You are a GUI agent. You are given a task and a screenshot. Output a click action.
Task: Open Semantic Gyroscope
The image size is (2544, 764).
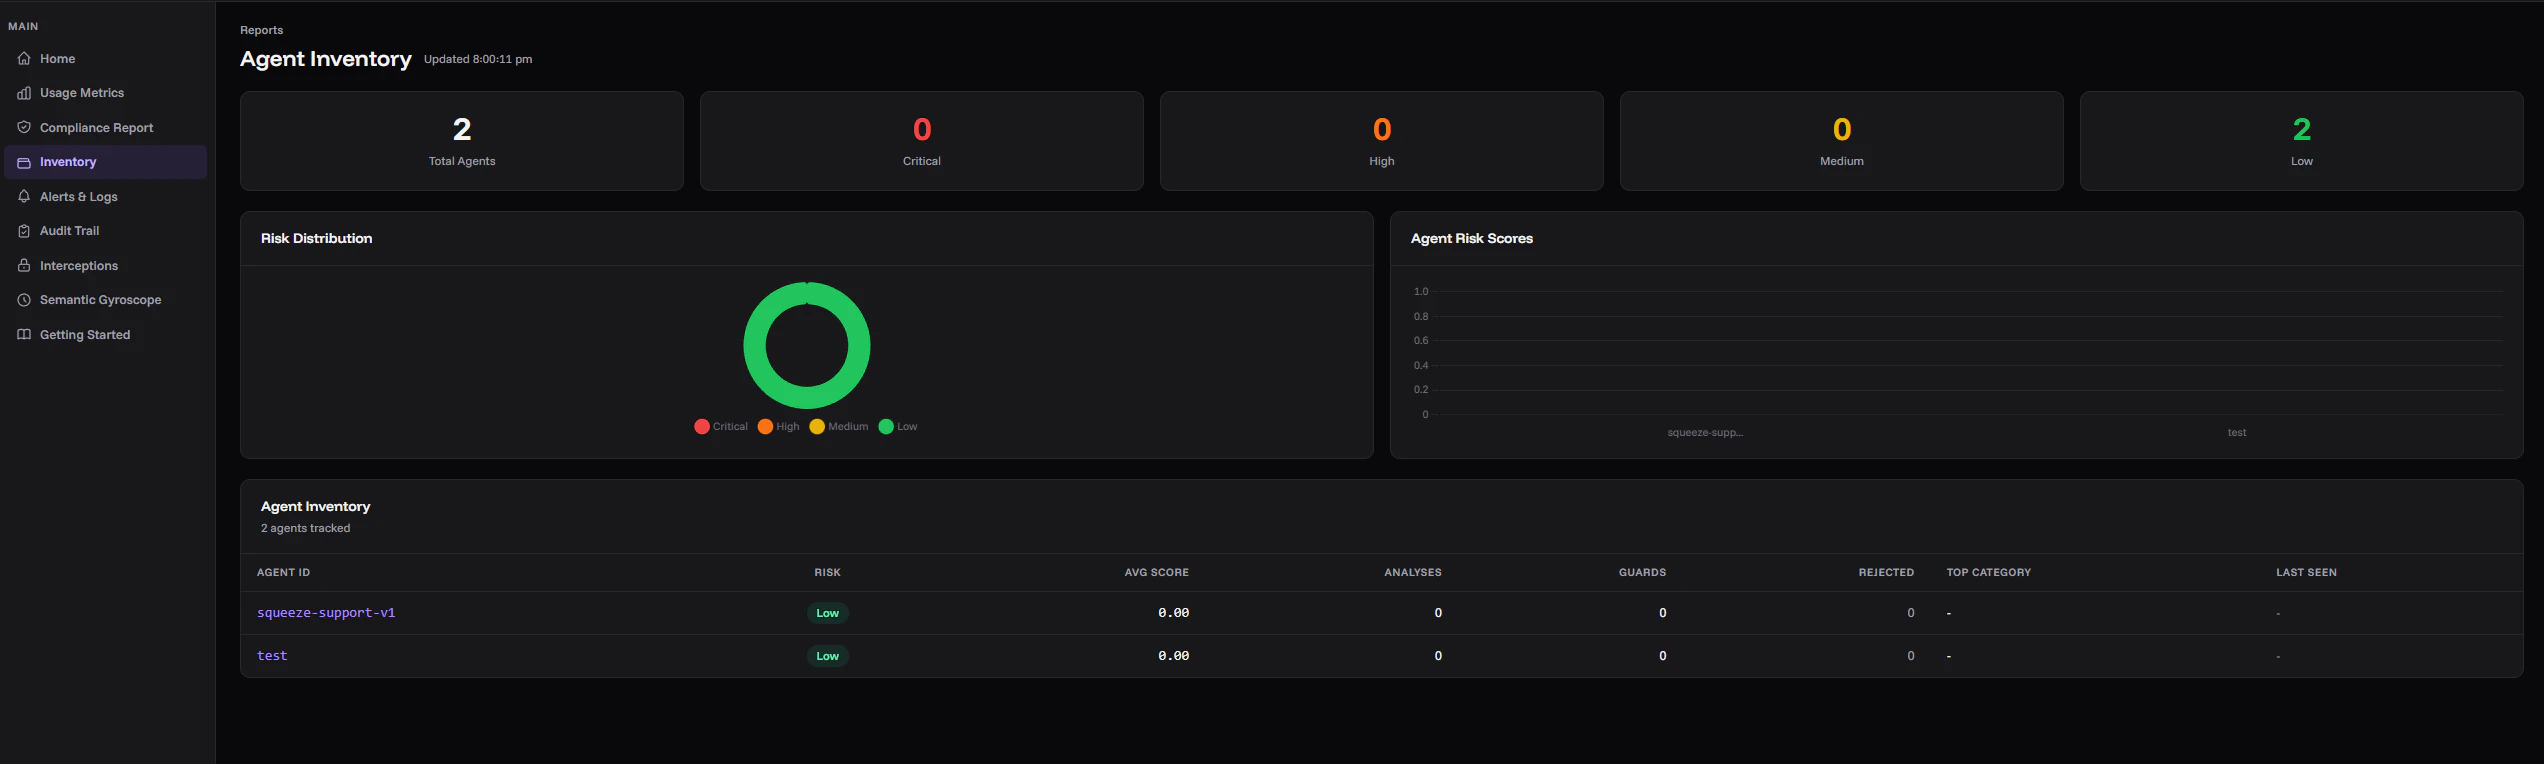[x=105, y=300]
